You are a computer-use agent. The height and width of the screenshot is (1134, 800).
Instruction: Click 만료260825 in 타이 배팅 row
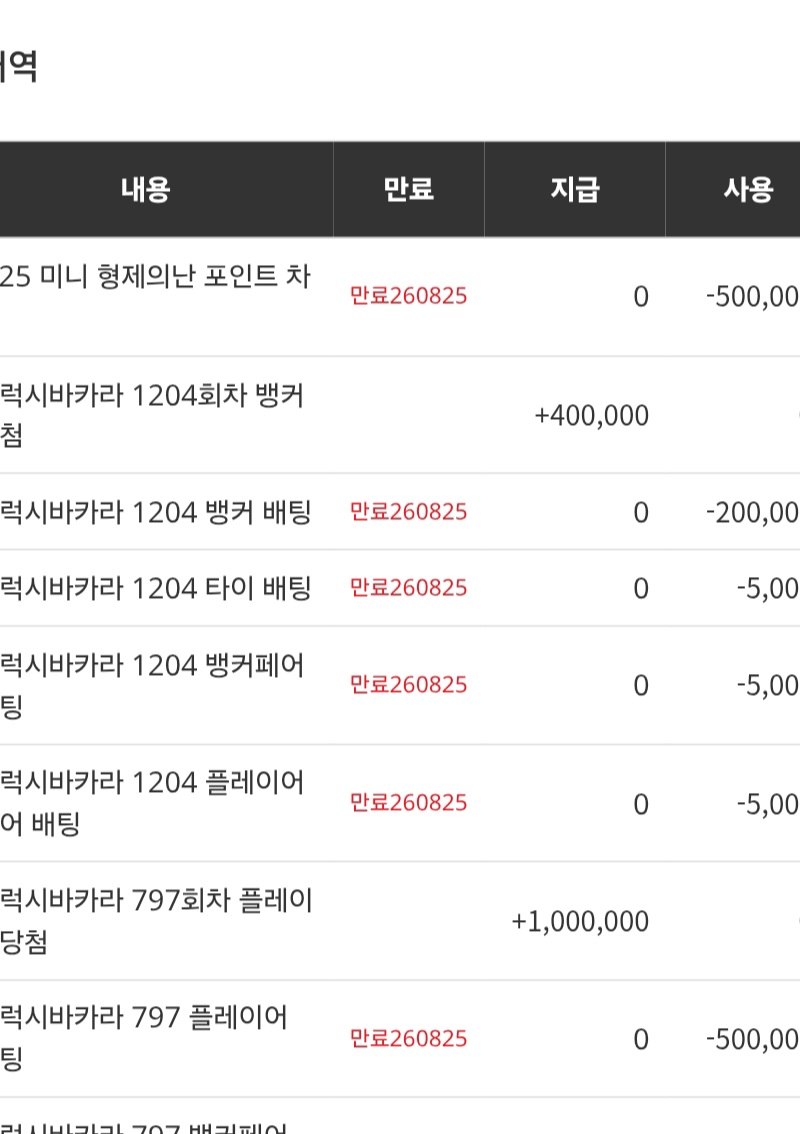[409, 588]
